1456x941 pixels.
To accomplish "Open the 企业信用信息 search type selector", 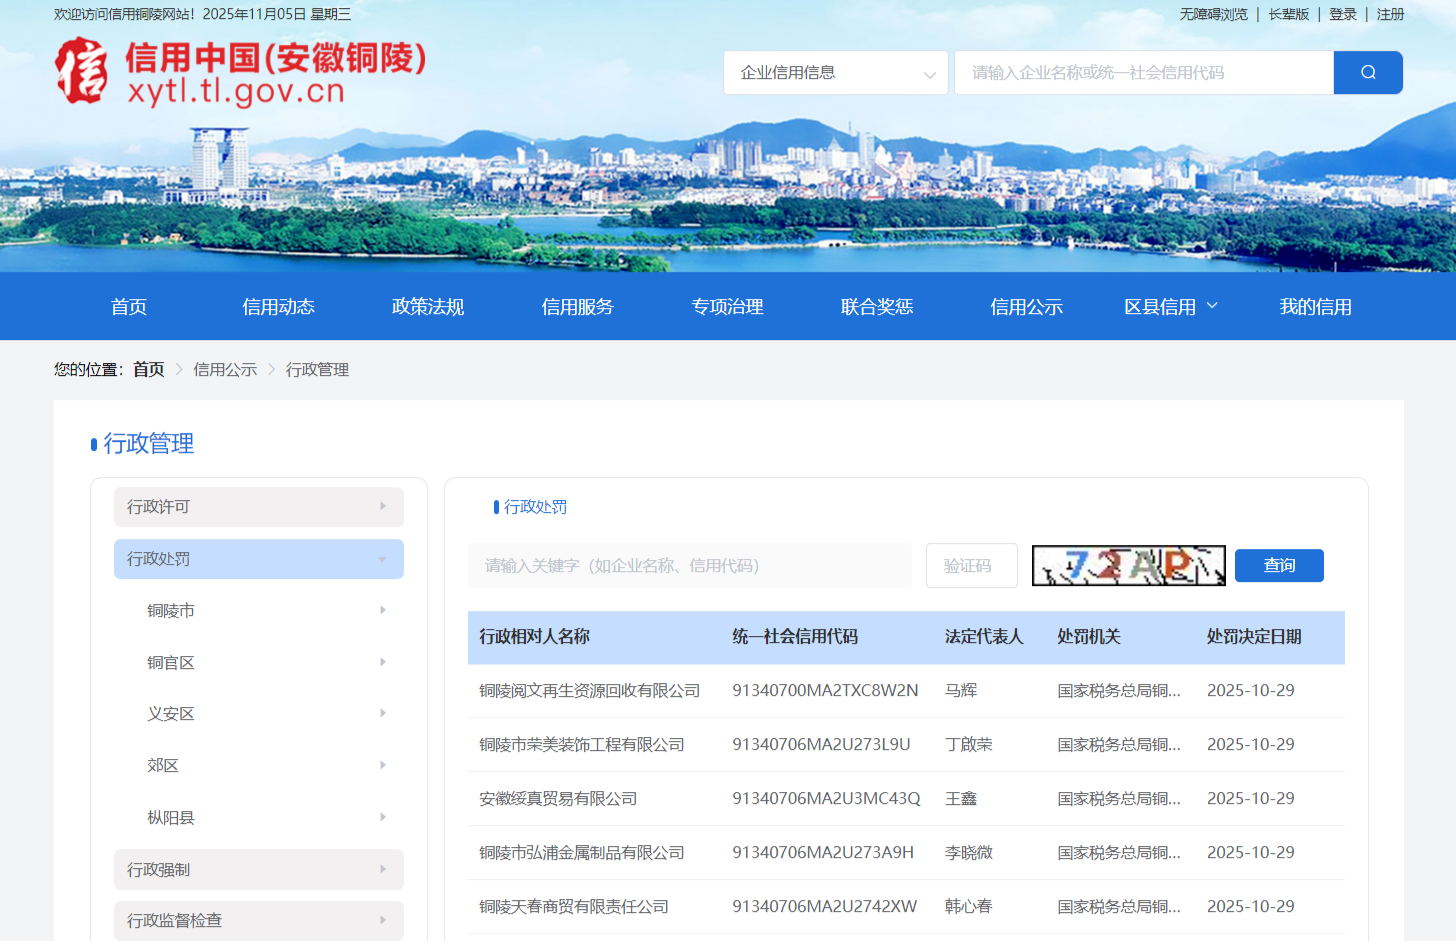I will 835,72.
